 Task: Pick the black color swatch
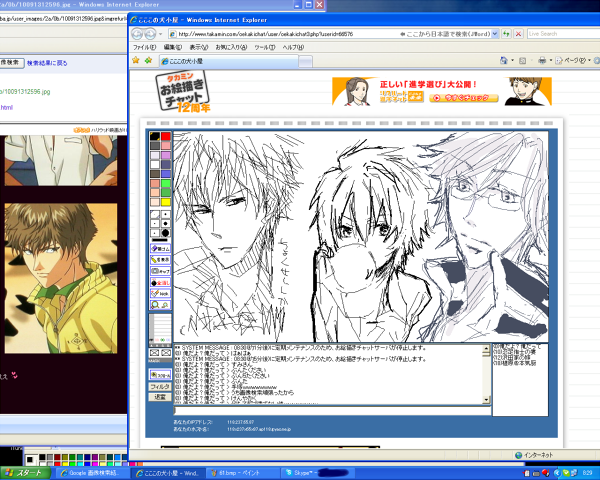[155, 136]
